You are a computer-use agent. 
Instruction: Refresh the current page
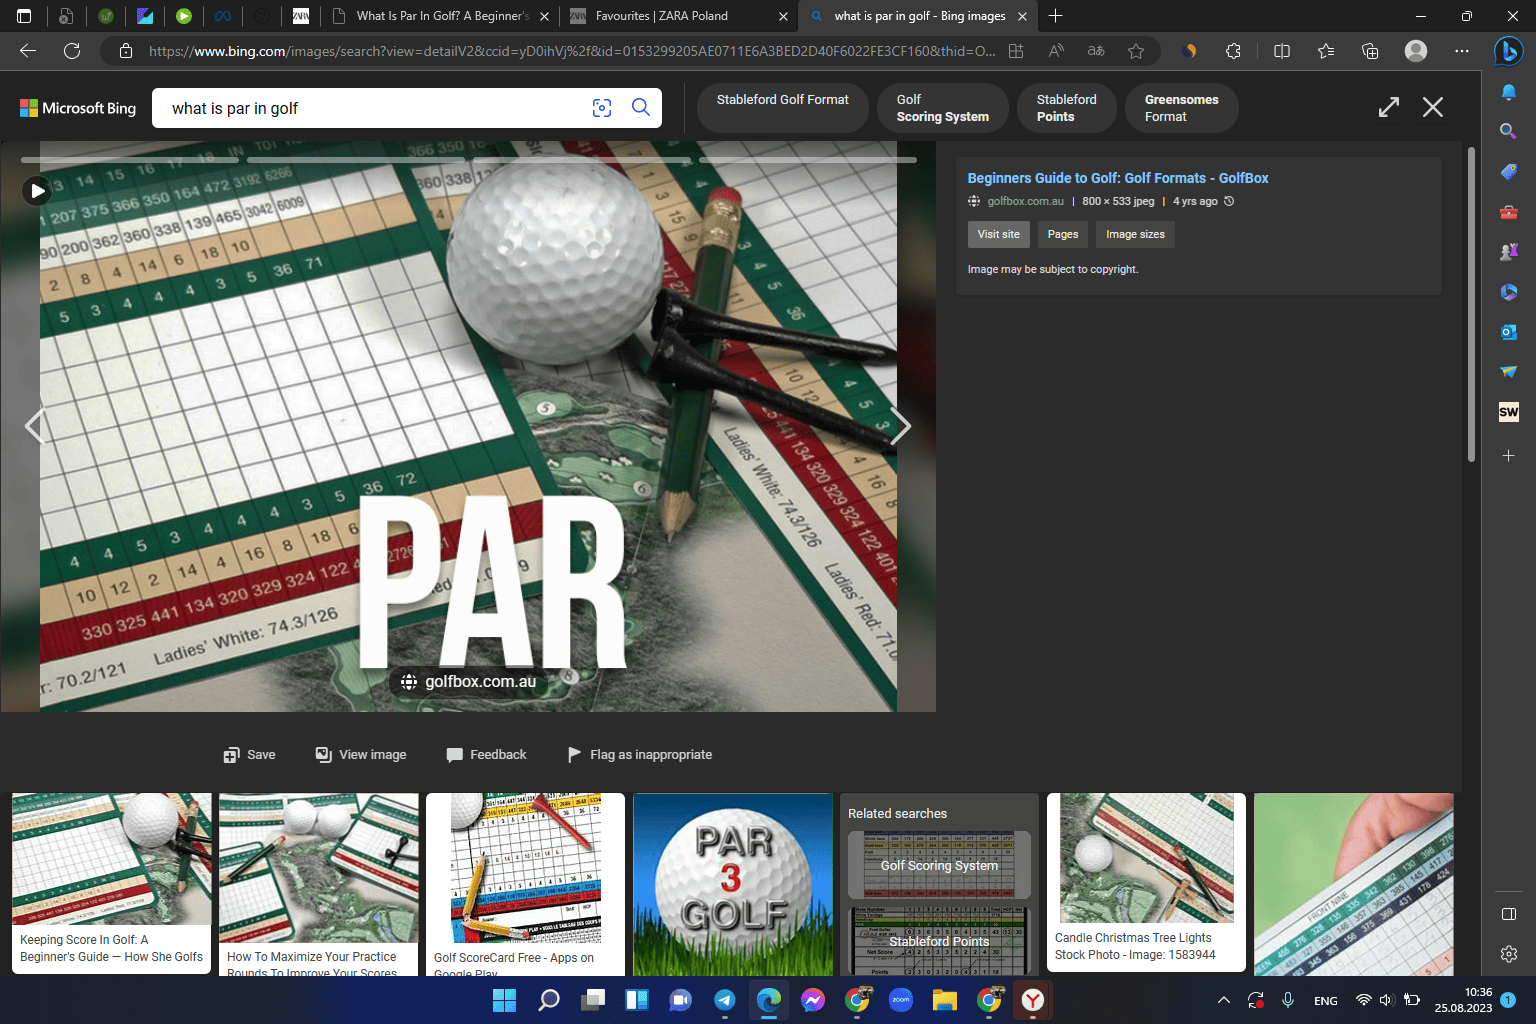pos(72,51)
